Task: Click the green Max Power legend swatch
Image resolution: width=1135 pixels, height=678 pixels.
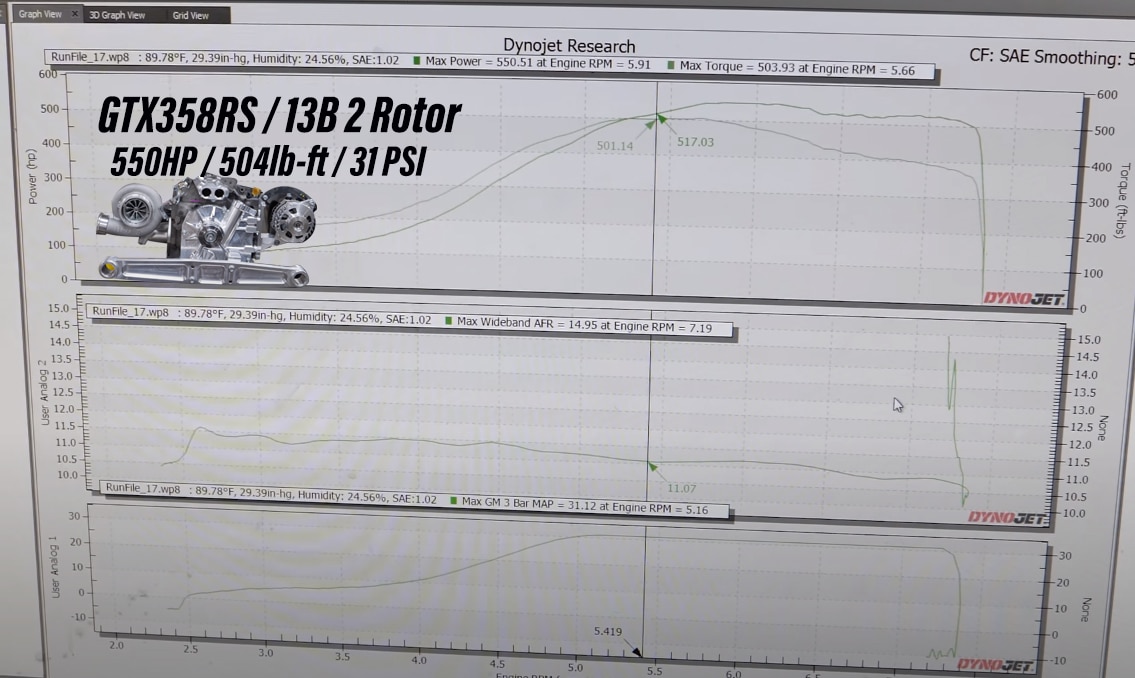Action: [416, 62]
